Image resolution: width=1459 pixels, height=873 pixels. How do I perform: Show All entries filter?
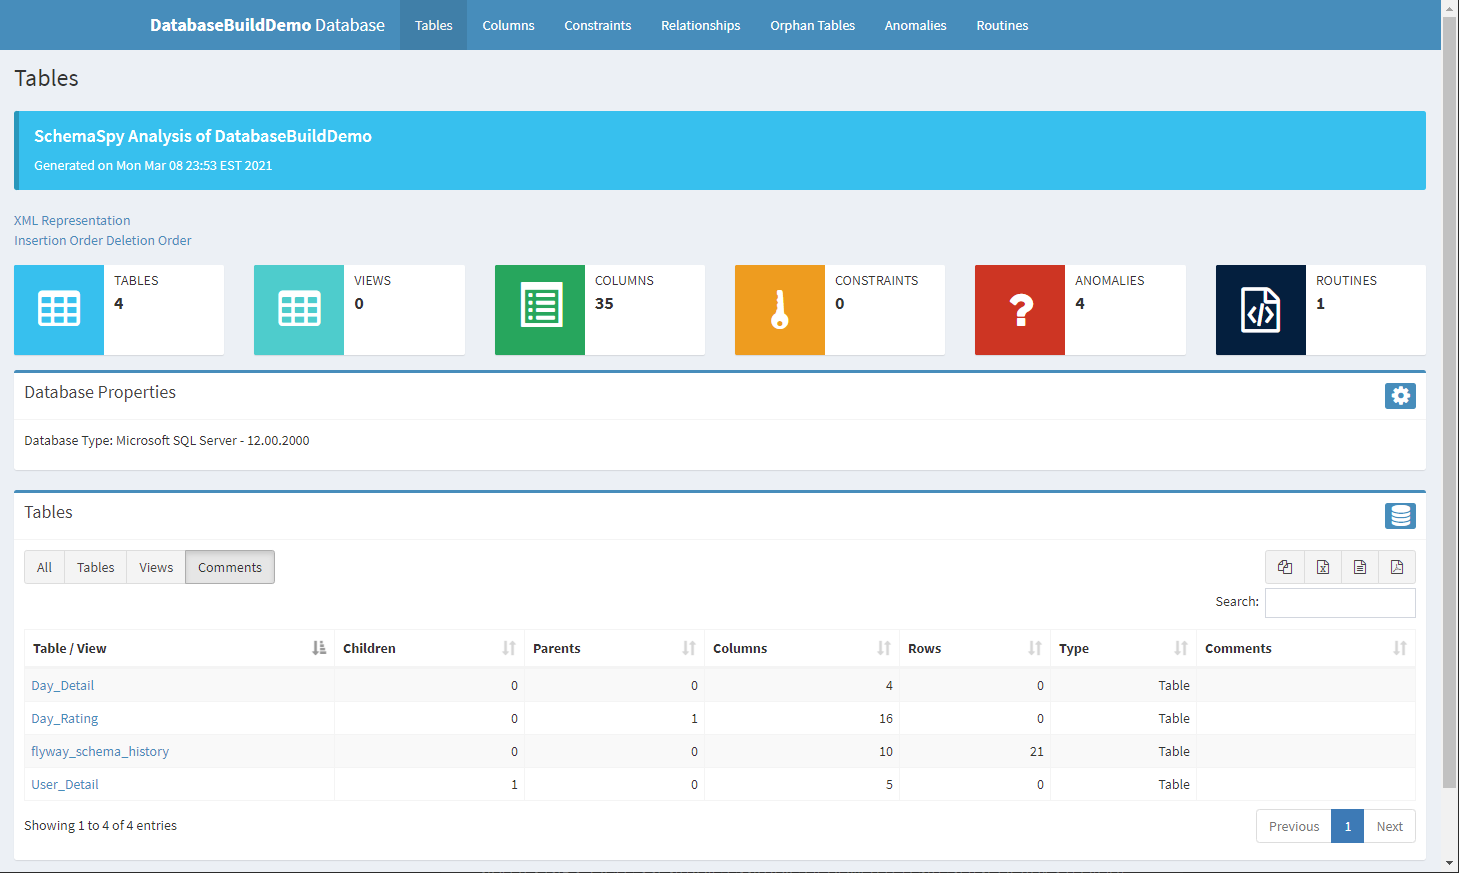pyautogui.click(x=44, y=567)
